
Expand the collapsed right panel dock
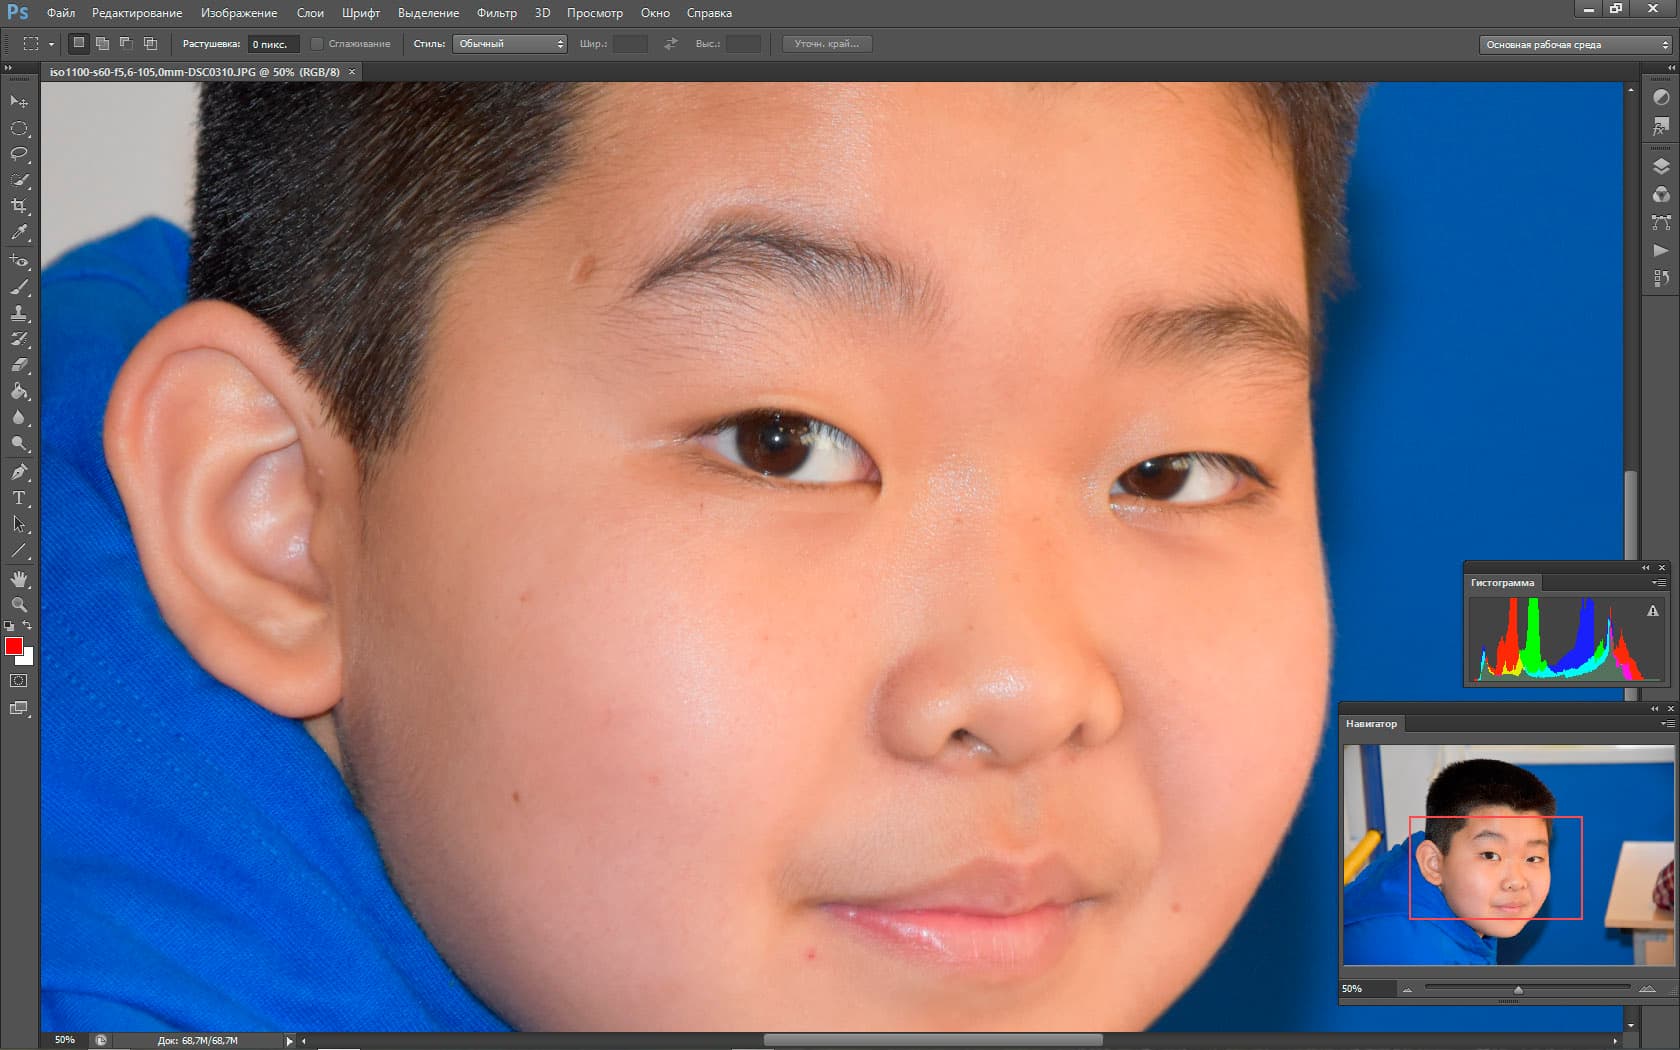pos(1671,68)
